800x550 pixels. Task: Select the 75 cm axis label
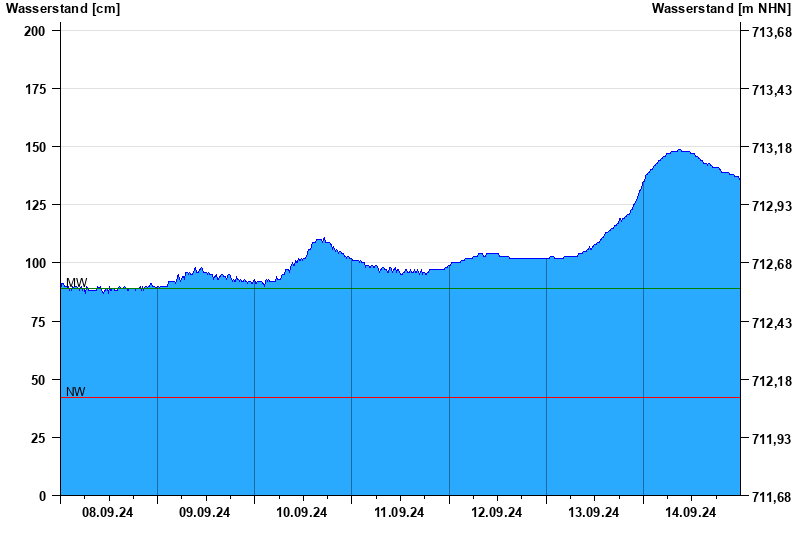(x=38, y=322)
